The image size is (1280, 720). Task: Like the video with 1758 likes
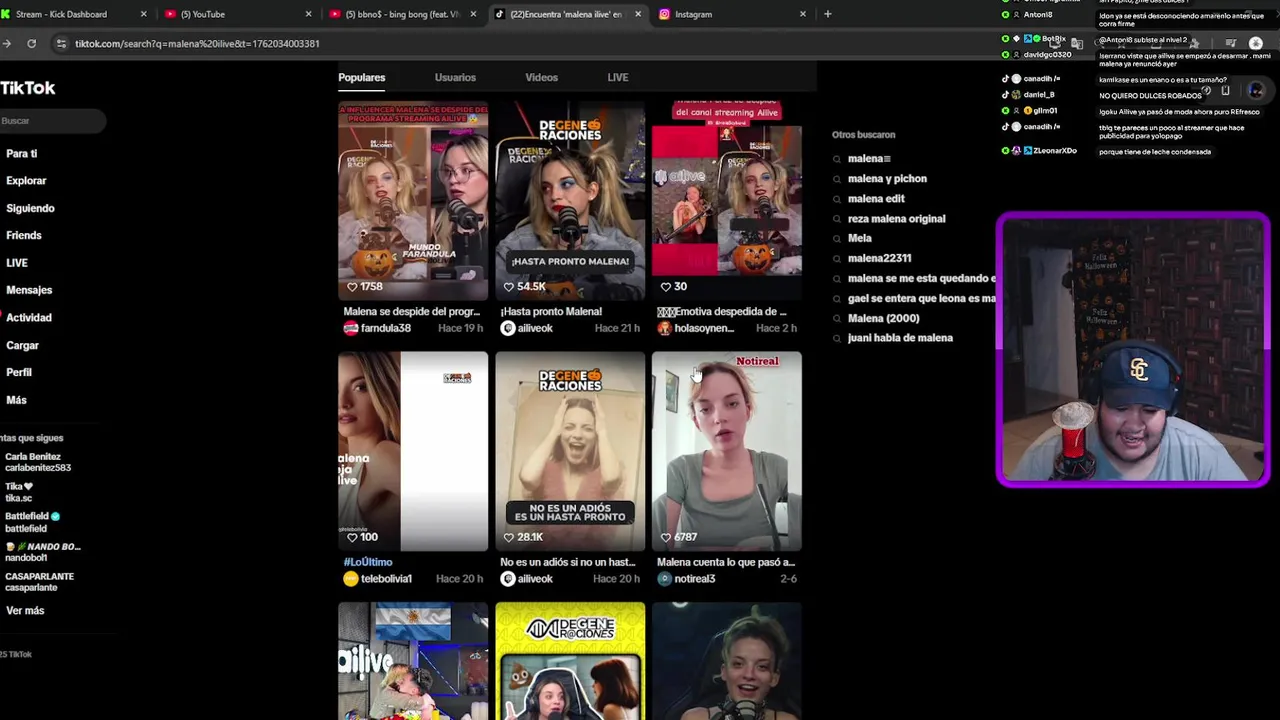pos(352,286)
